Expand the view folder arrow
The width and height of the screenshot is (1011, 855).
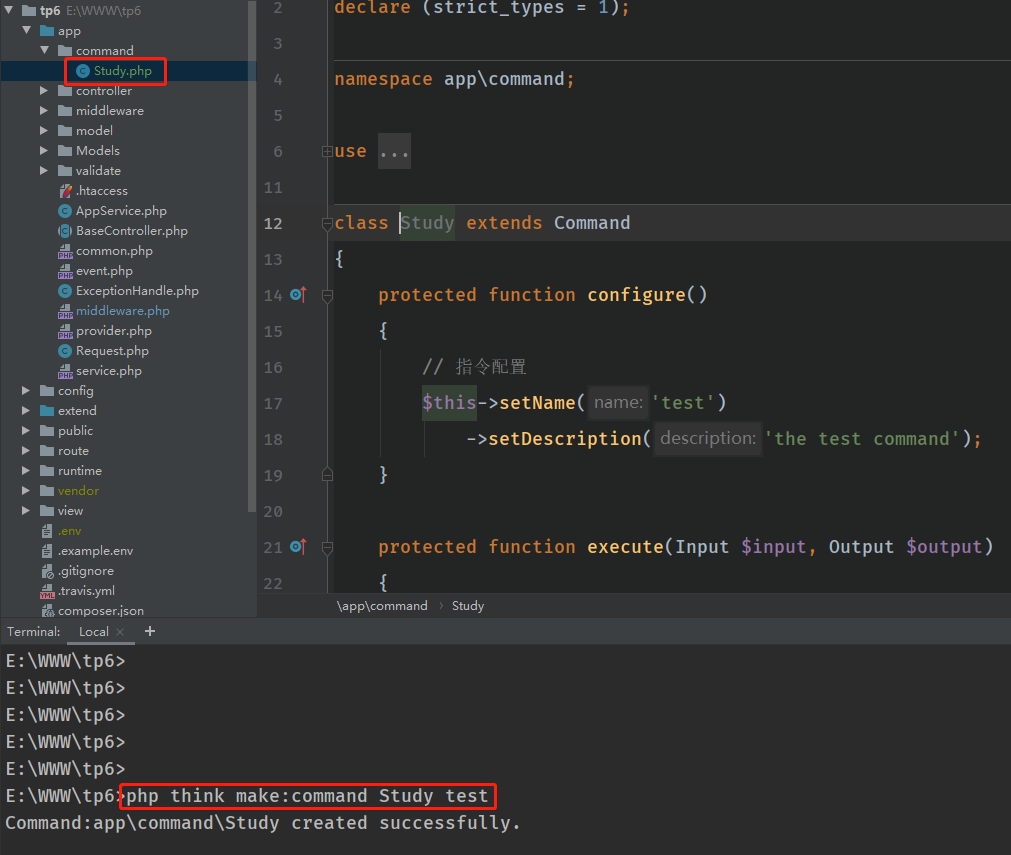point(26,511)
